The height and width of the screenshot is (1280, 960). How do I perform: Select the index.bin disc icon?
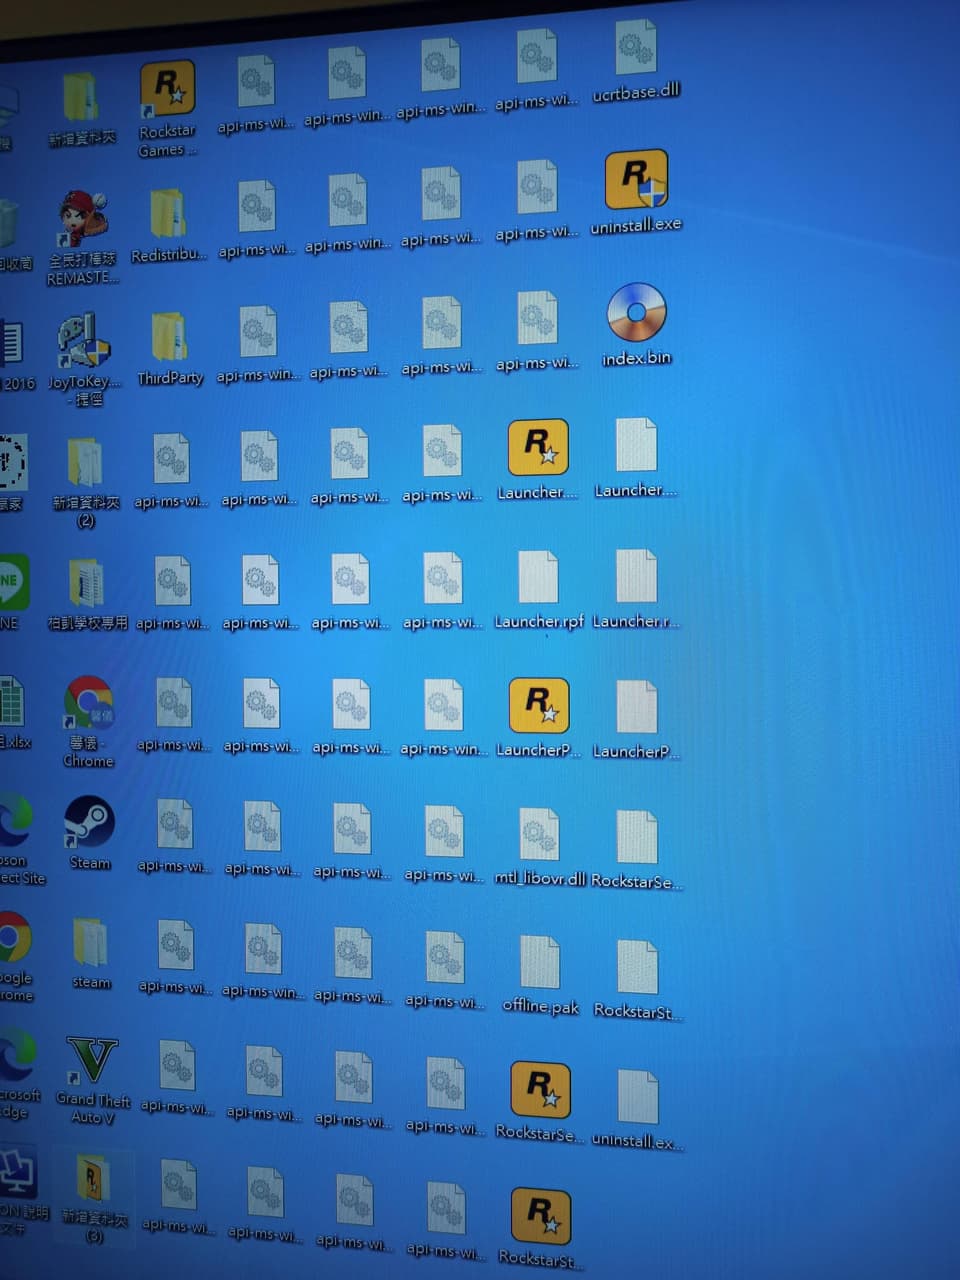636,313
